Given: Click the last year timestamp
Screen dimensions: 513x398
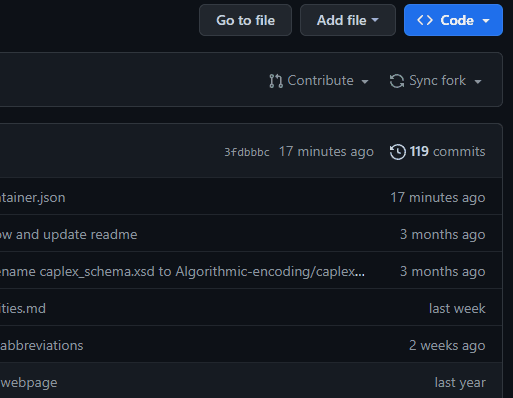Looking at the screenshot, I should pos(460,383).
